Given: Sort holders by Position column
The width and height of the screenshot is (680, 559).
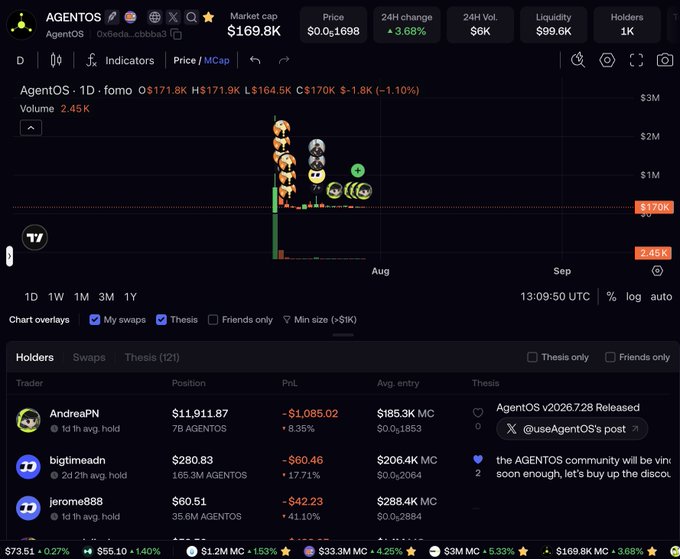Looking at the screenshot, I should pyautogui.click(x=189, y=383).
